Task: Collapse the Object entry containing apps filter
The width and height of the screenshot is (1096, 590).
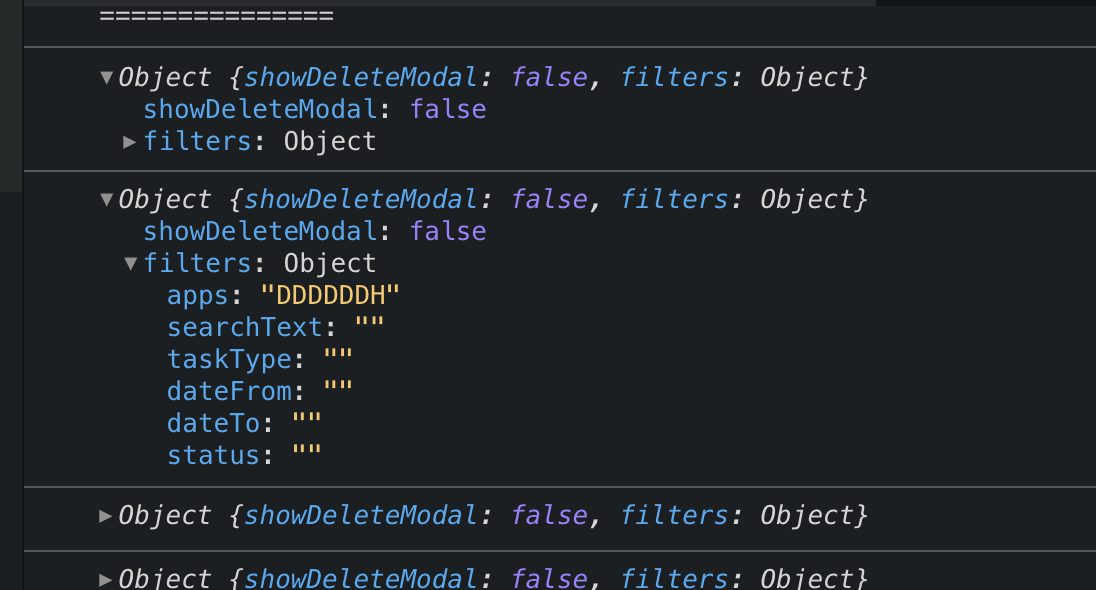Action: (106, 200)
